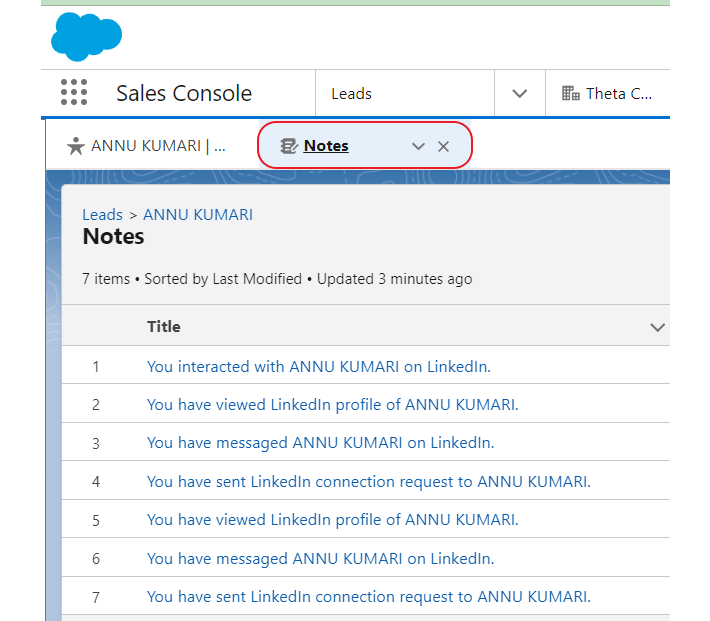Screen dimensions: 710x621
Task: Open note 1 'You interacted with ANNU KUMARI'
Action: click(319, 366)
